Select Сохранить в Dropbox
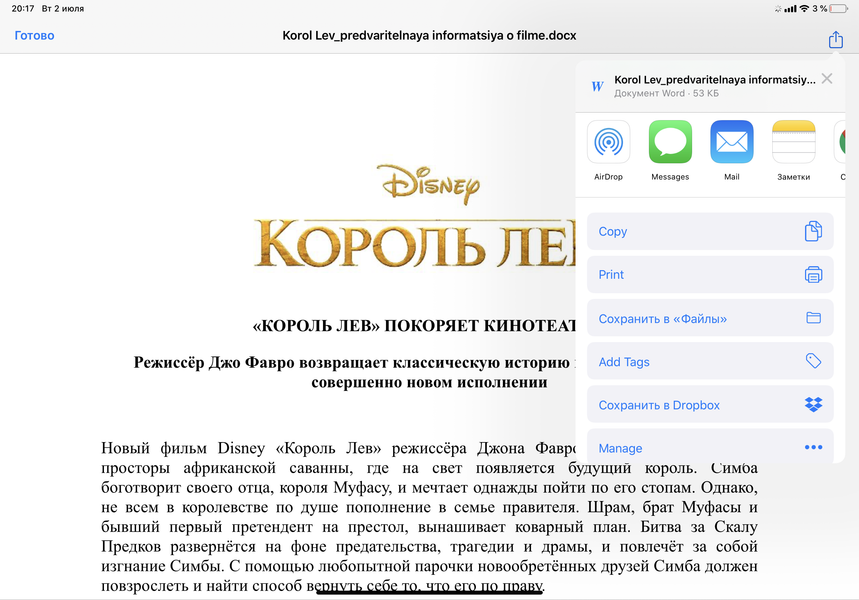The width and height of the screenshot is (859, 600). pyautogui.click(x=710, y=404)
